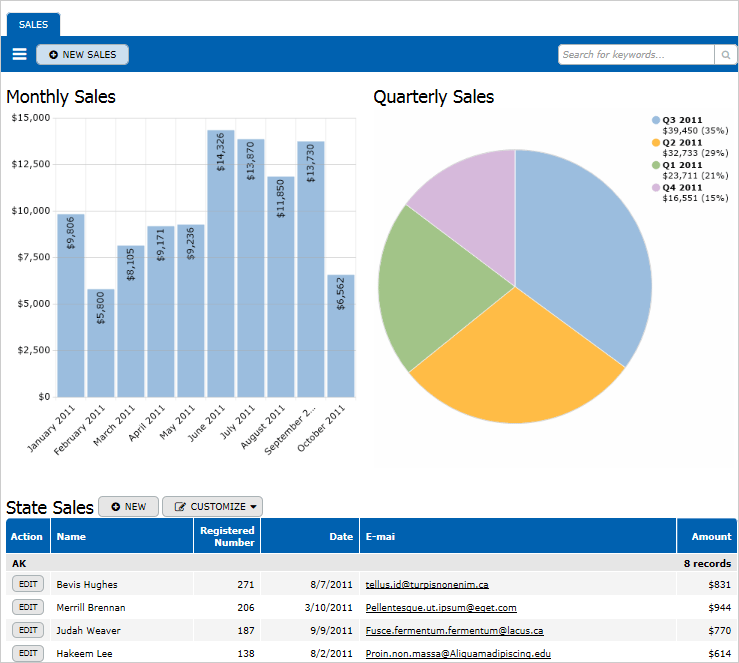Screen dimensions: 739x663
Task: Switch to the SALES tab
Action: click(x=33, y=25)
